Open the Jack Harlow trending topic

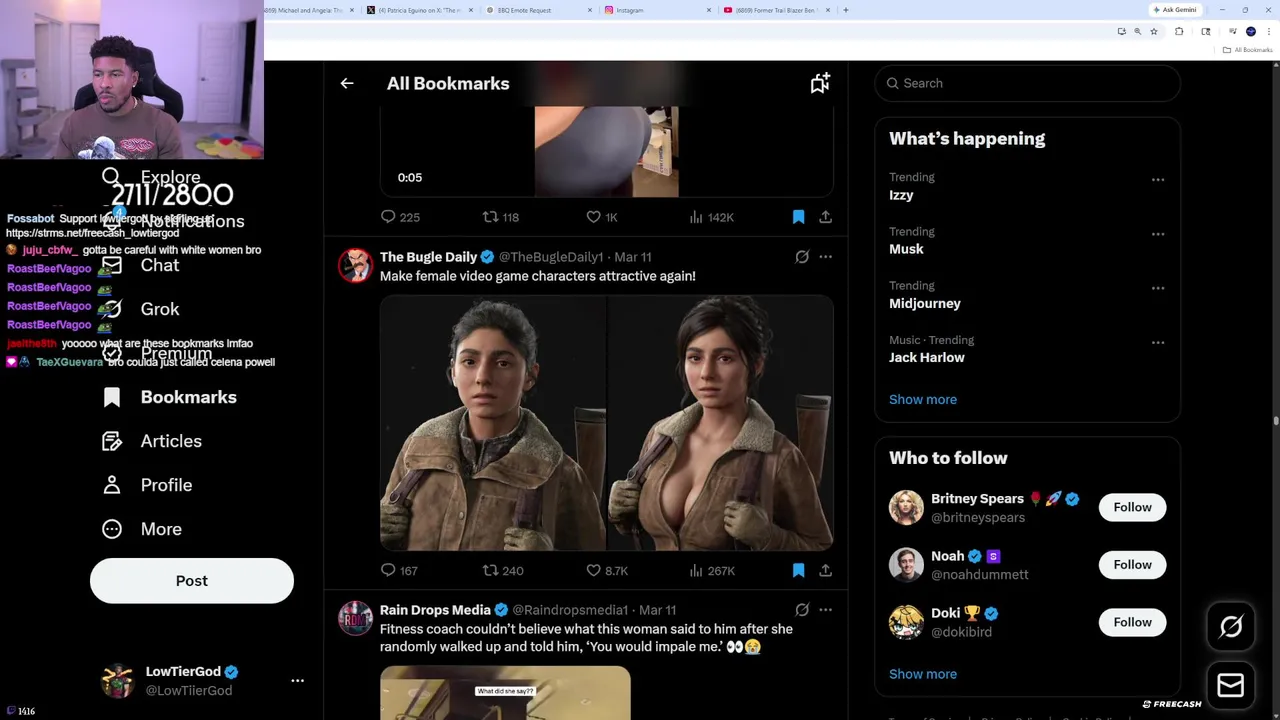point(927,357)
